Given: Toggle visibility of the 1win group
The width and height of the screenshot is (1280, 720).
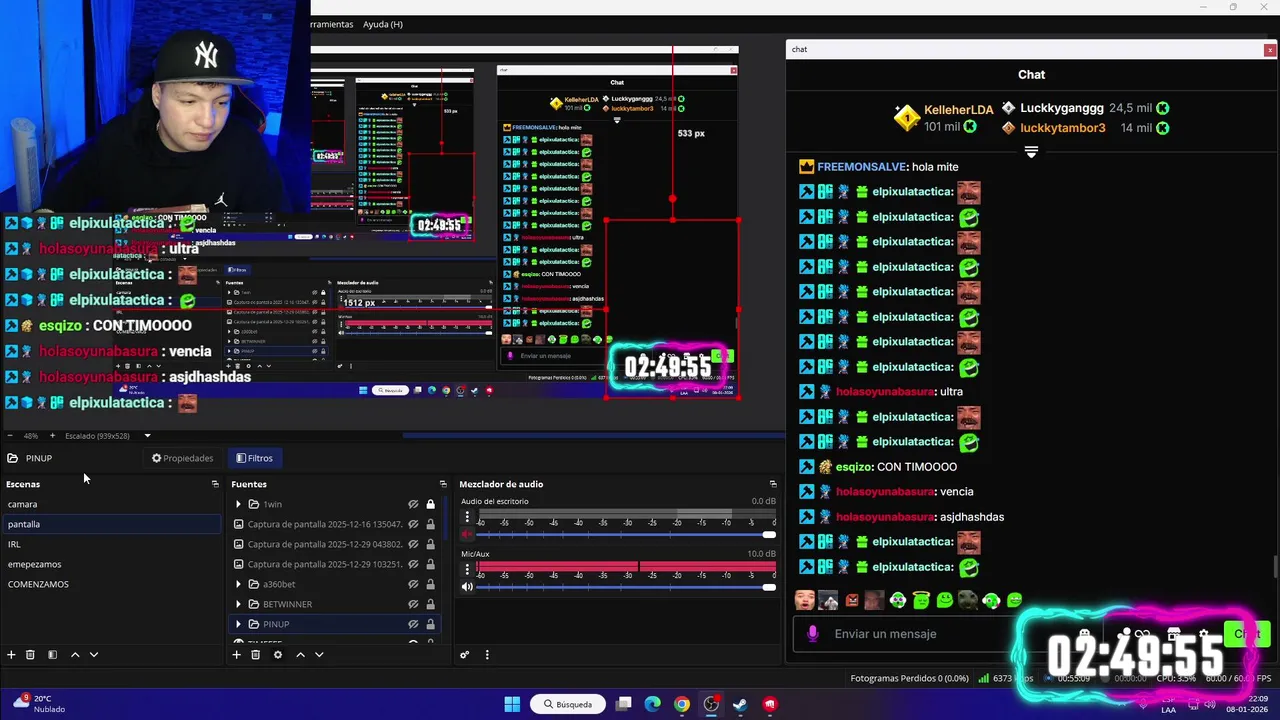Looking at the screenshot, I should [413, 504].
